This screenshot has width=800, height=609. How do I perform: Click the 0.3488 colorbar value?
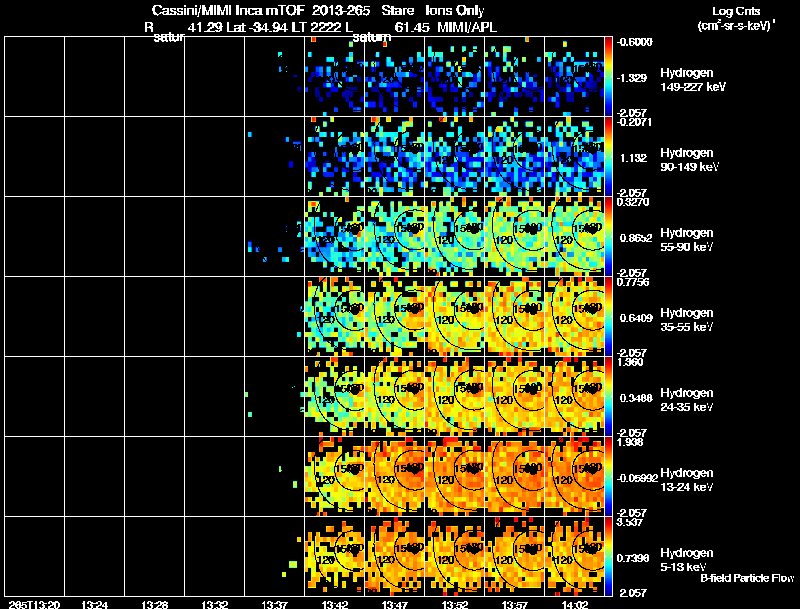coord(636,398)
